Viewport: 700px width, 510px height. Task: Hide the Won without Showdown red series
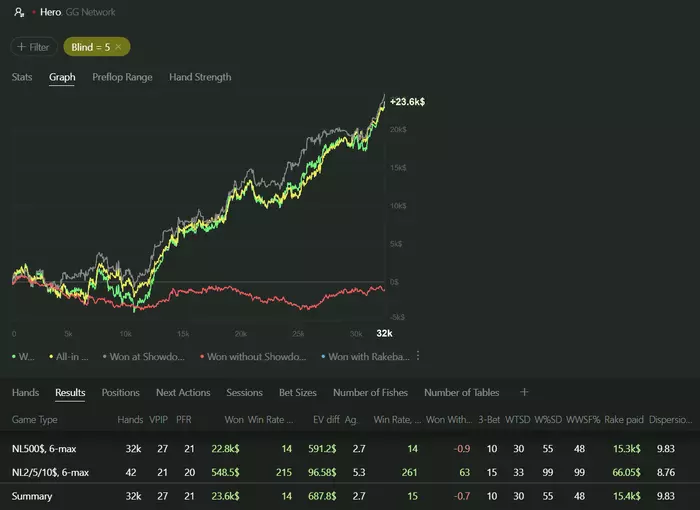click(x=253, y=357)
